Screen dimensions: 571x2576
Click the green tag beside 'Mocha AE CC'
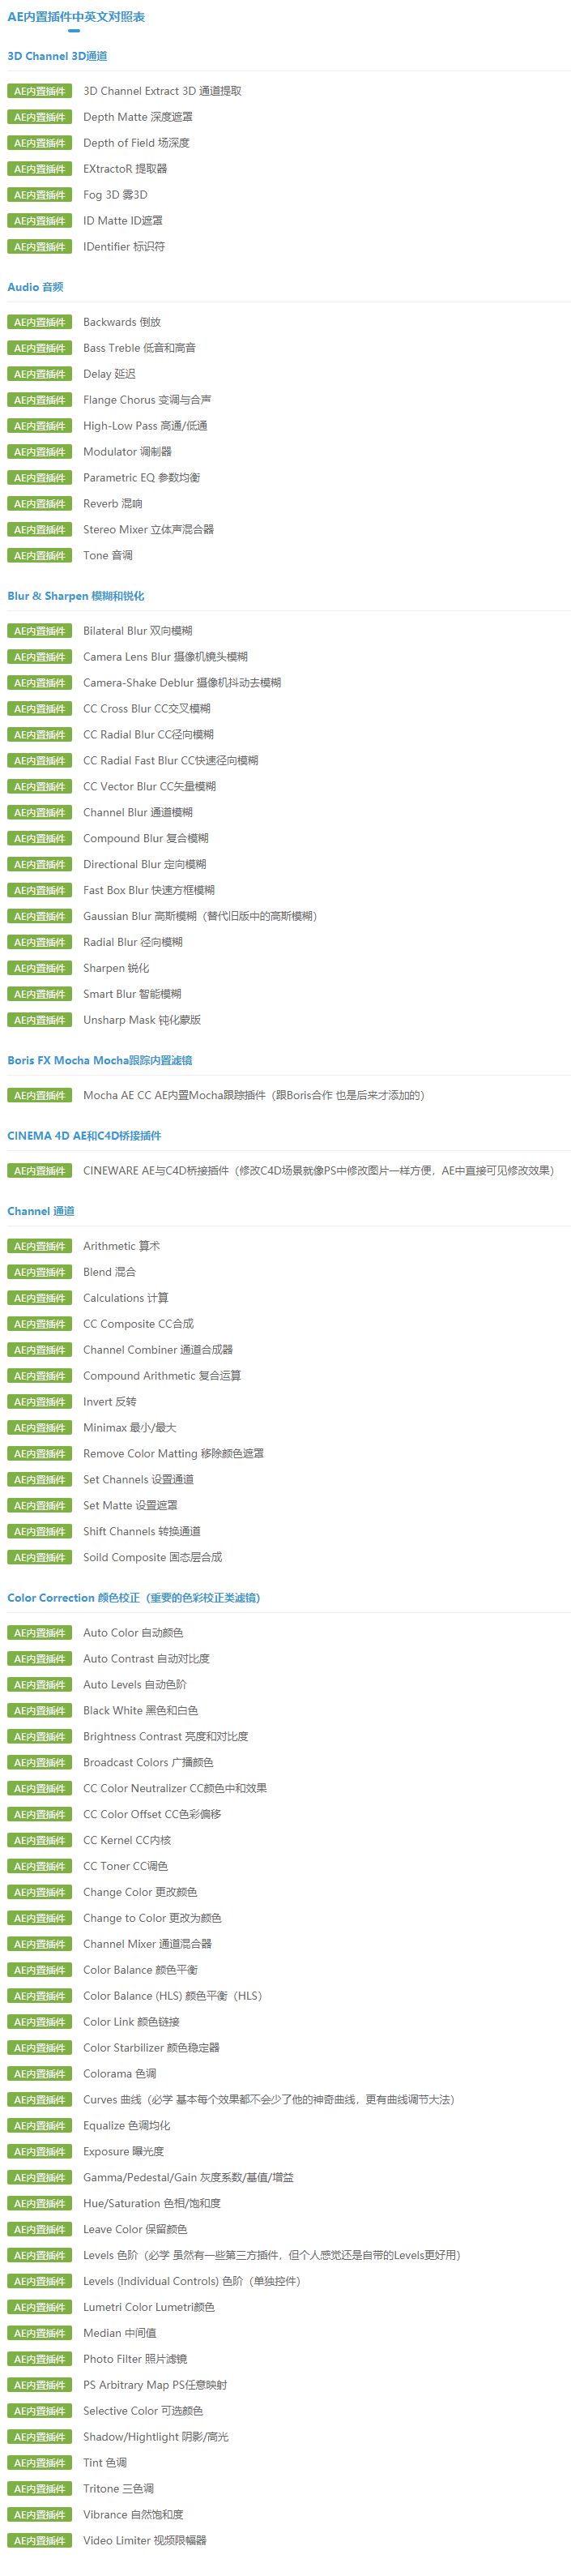pyautogui.click(x=39, y=1096)
